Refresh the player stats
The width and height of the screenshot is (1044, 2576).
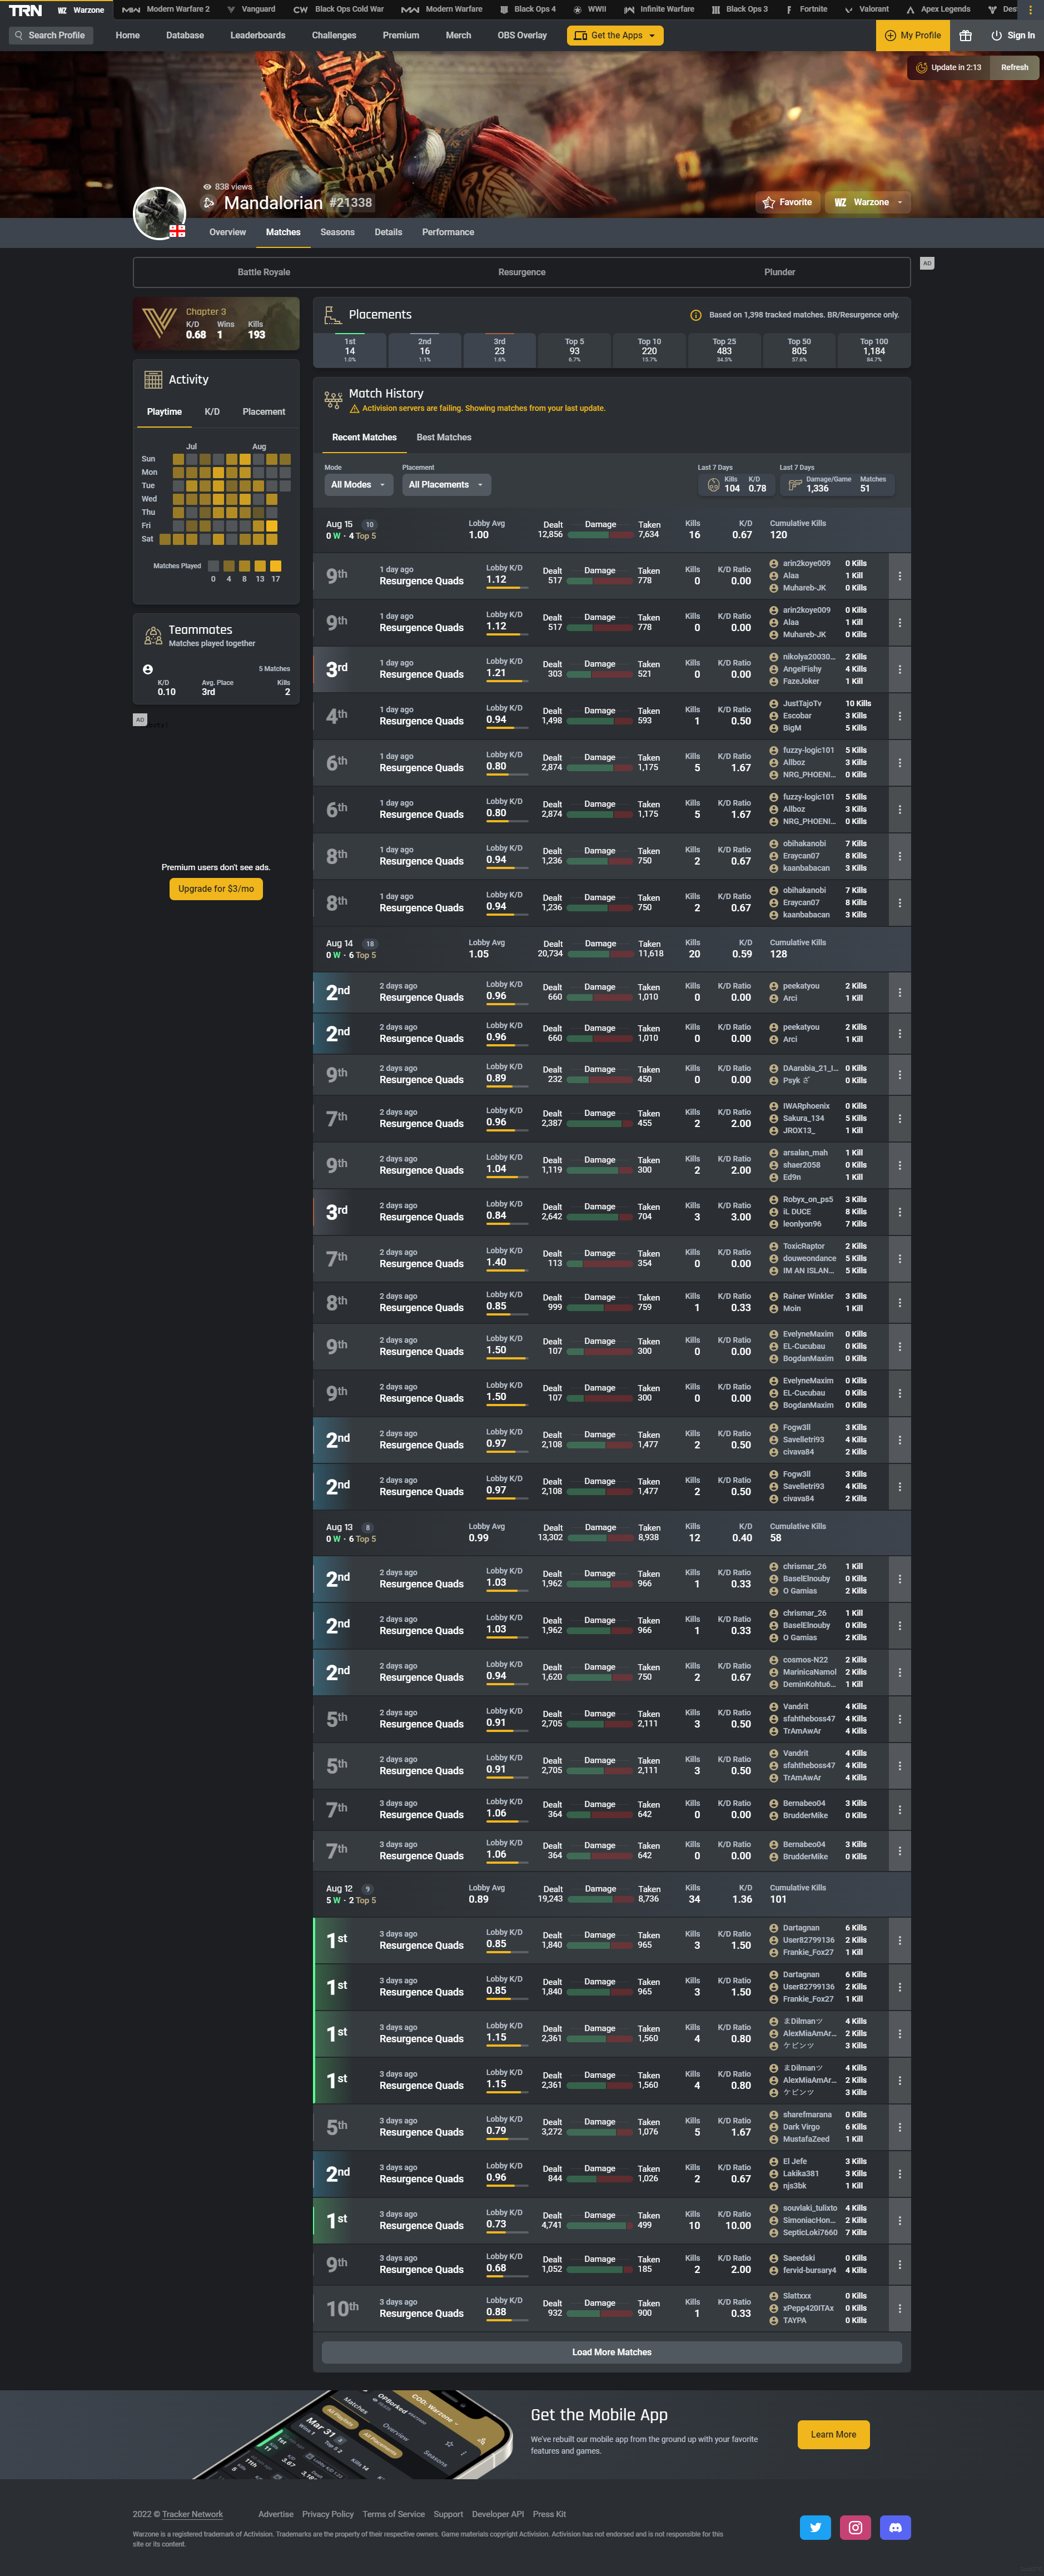[x=1014, y=67]
